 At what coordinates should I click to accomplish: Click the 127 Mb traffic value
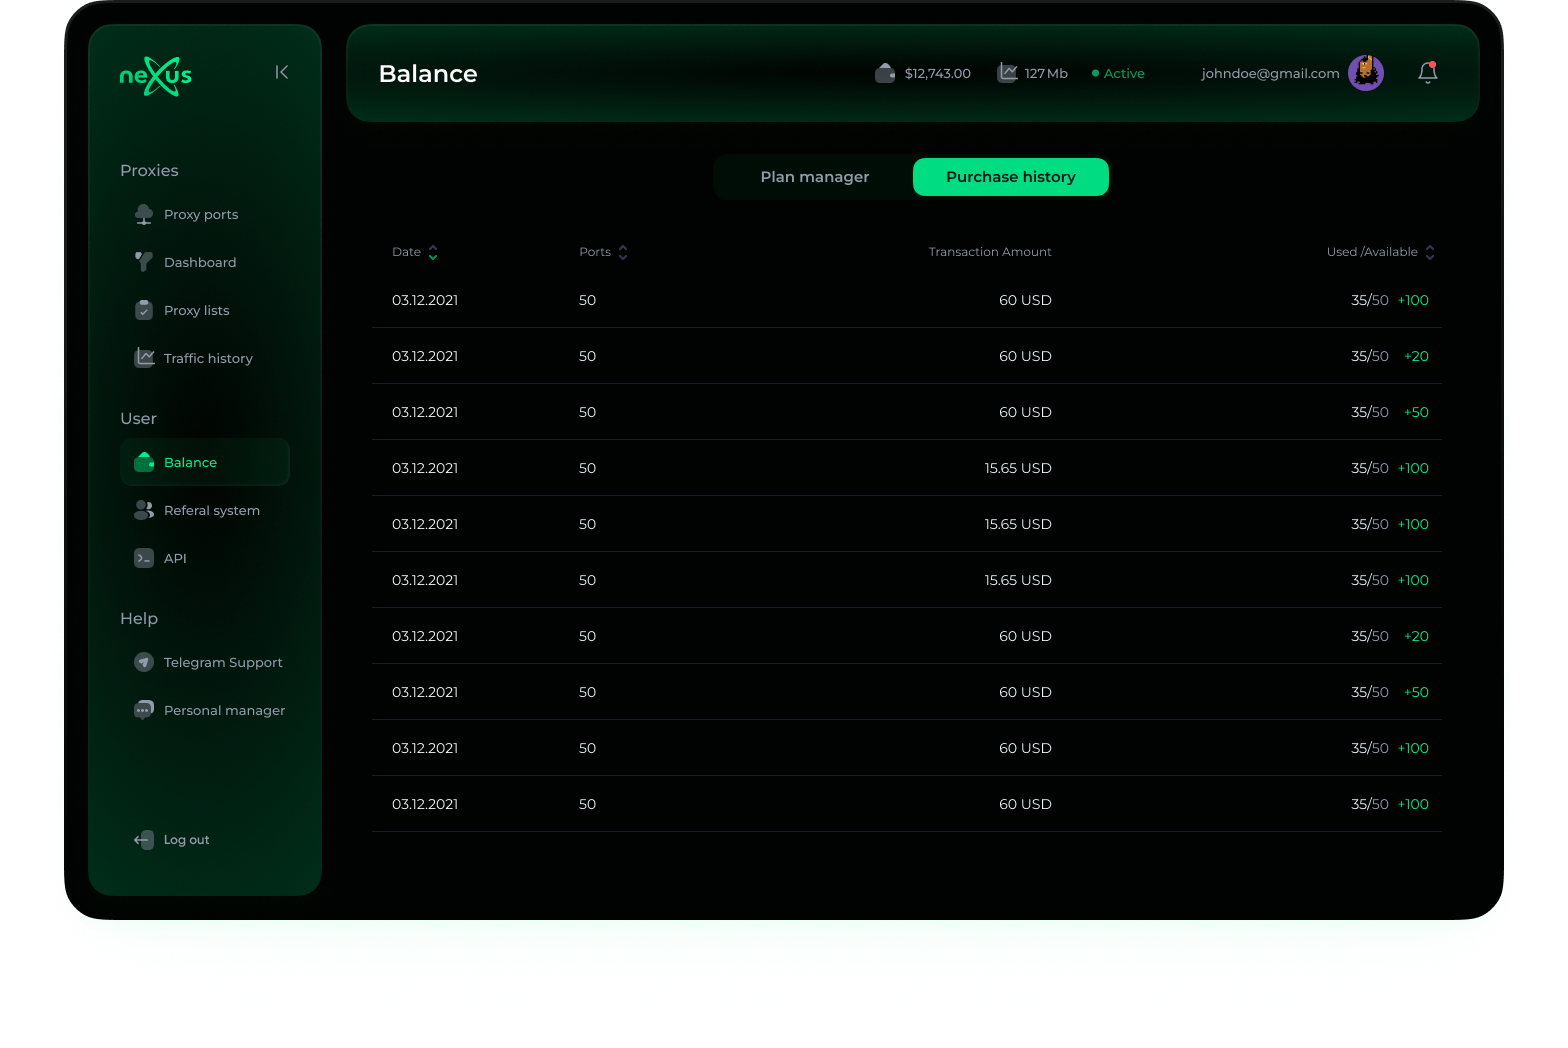[x=1046, y=73]
